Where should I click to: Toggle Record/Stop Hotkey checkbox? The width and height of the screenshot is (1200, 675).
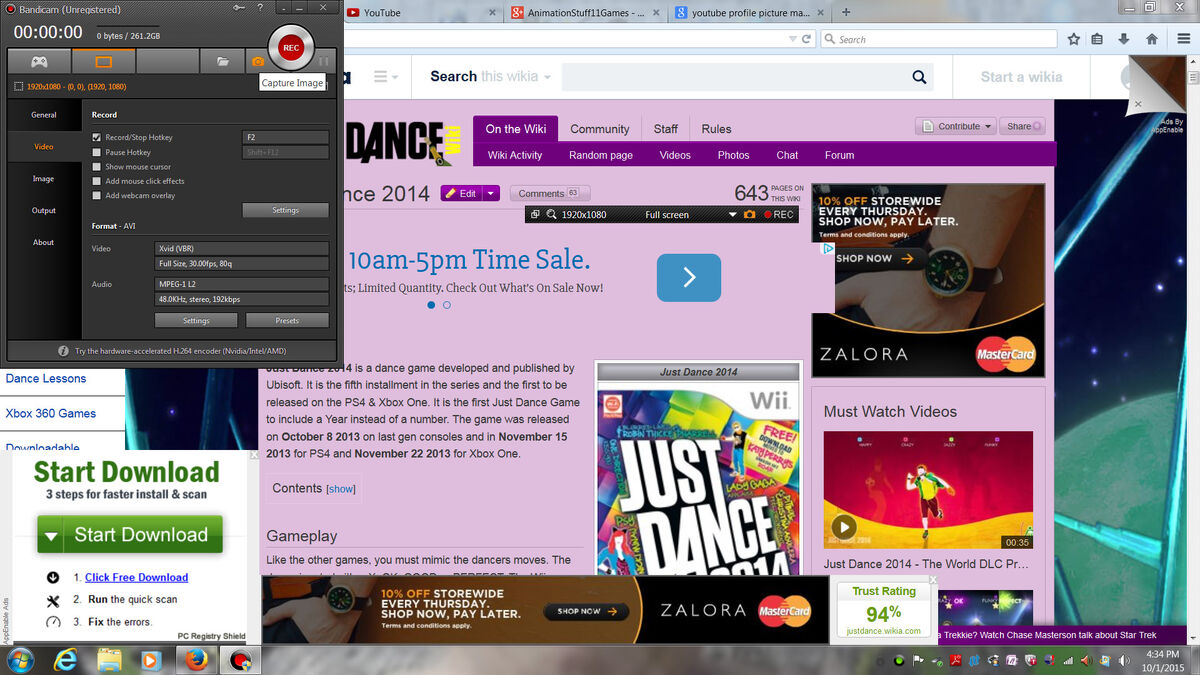tap(96, 137)
